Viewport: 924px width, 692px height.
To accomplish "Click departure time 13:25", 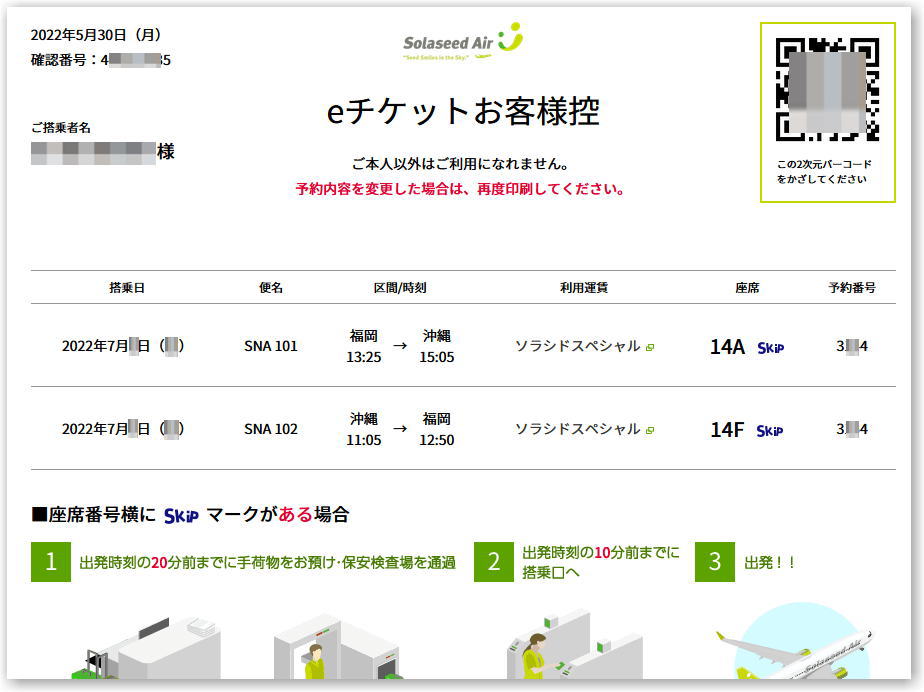I will point(364,357).
